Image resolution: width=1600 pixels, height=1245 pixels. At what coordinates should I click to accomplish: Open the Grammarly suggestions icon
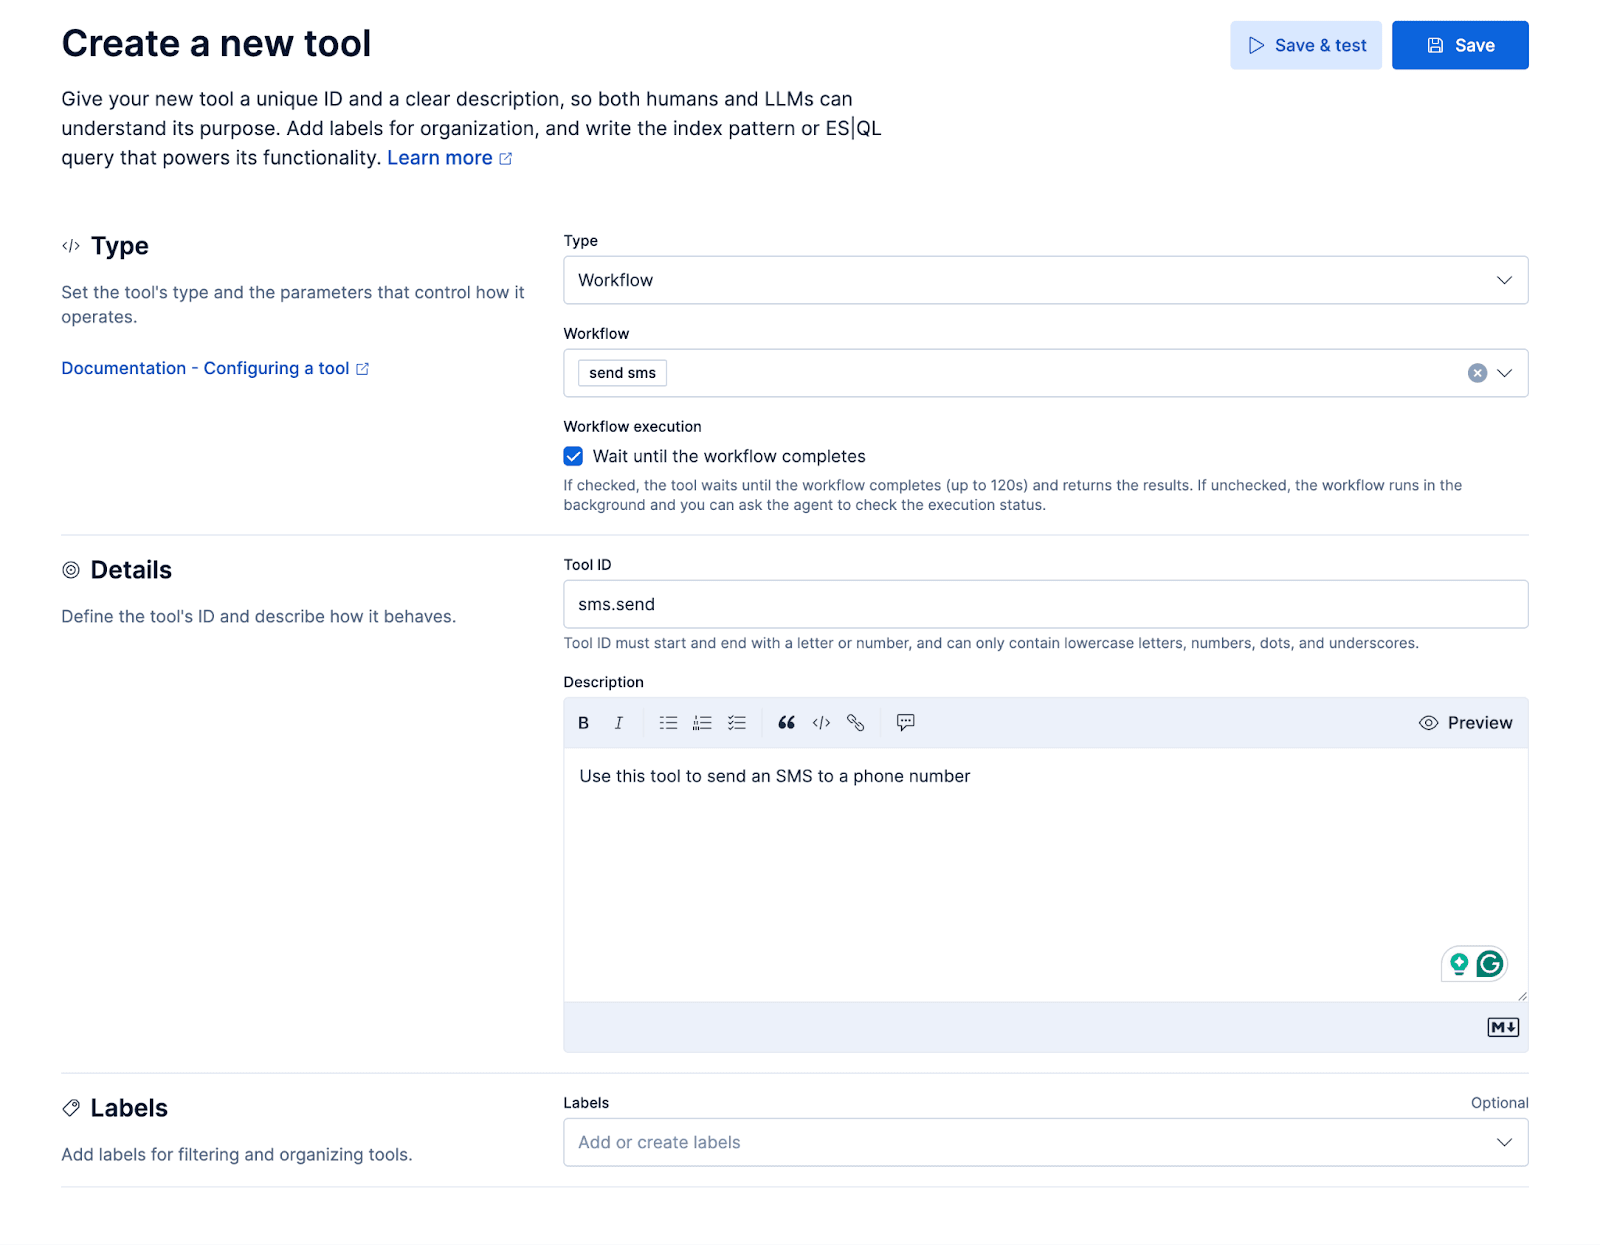click(x=1489, y=963)
